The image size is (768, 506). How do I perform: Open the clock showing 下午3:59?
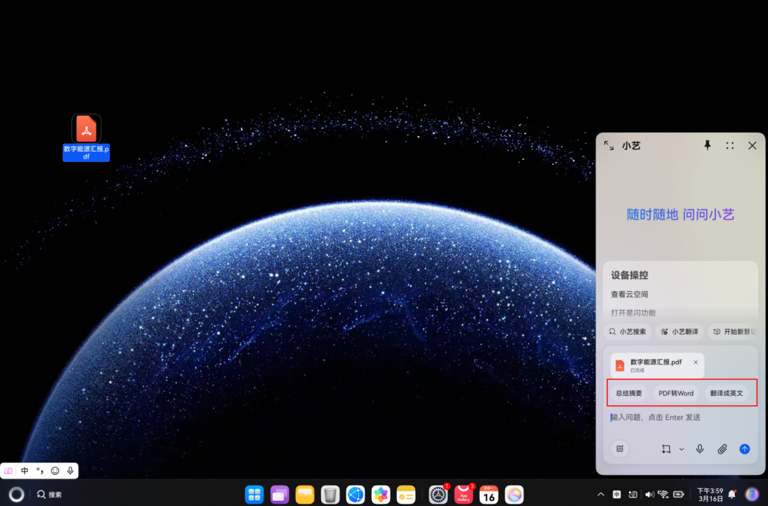coord(710,494)
